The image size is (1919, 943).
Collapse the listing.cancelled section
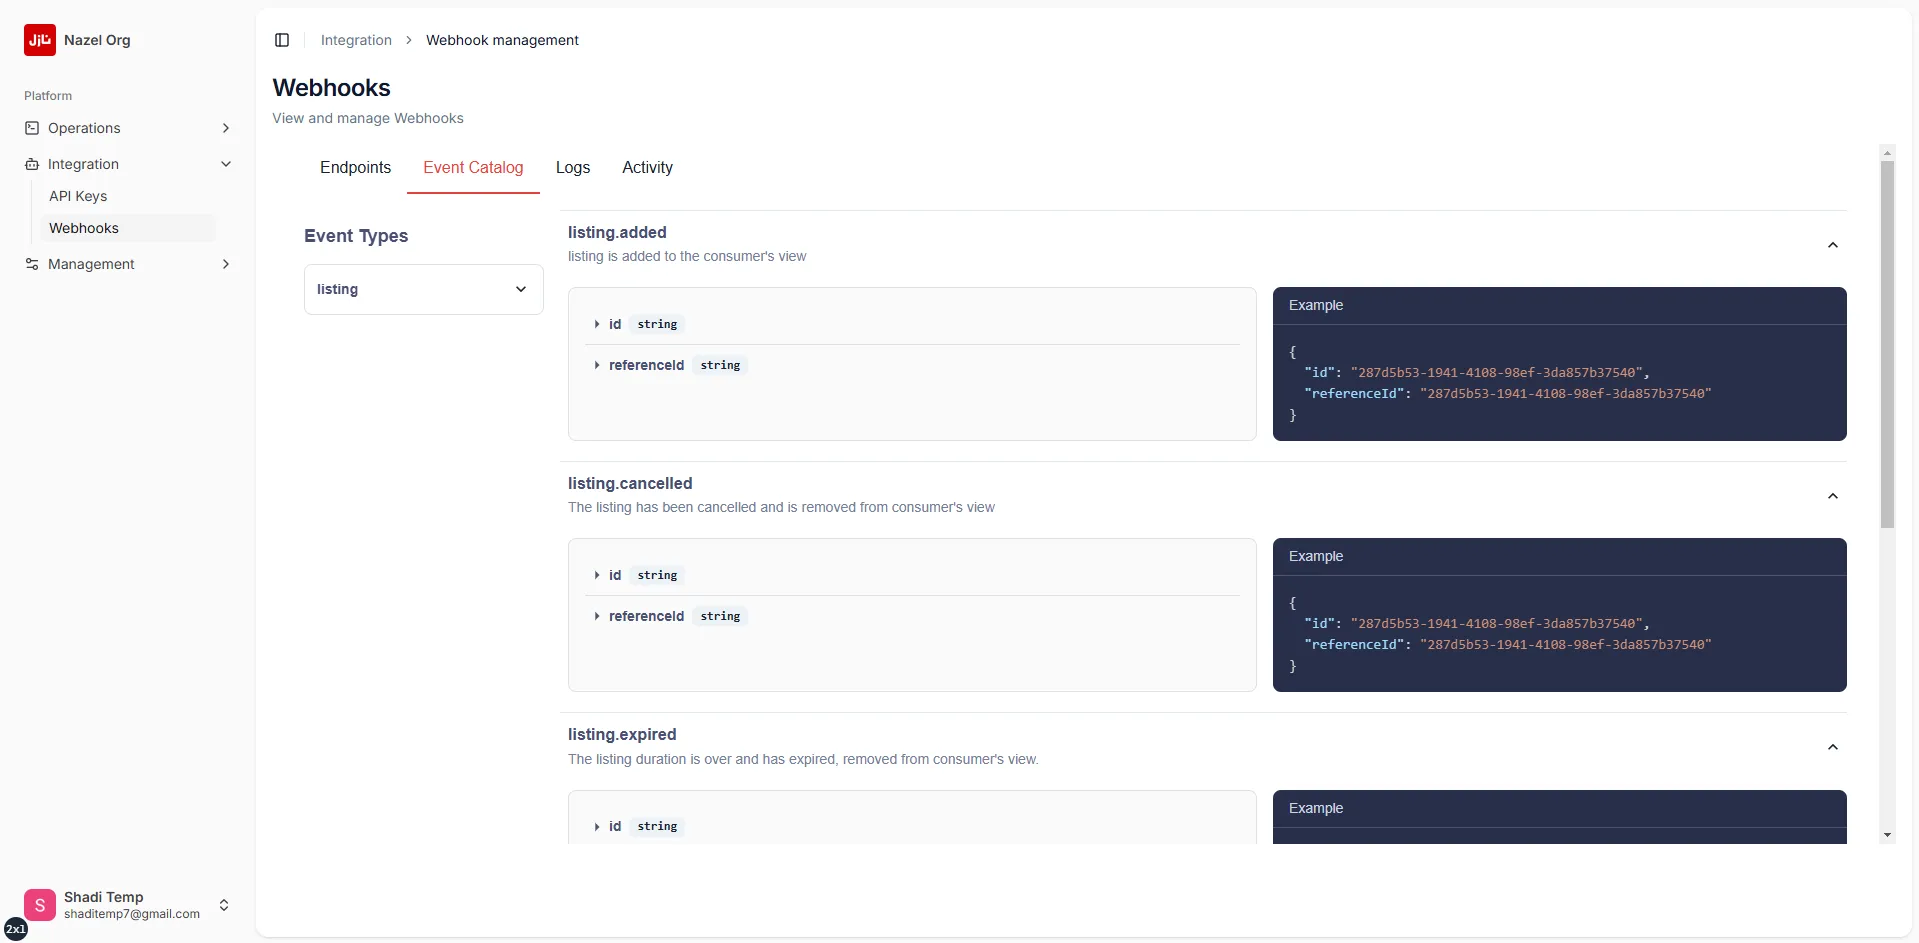pyautogui.click(x=1833, y=495)
